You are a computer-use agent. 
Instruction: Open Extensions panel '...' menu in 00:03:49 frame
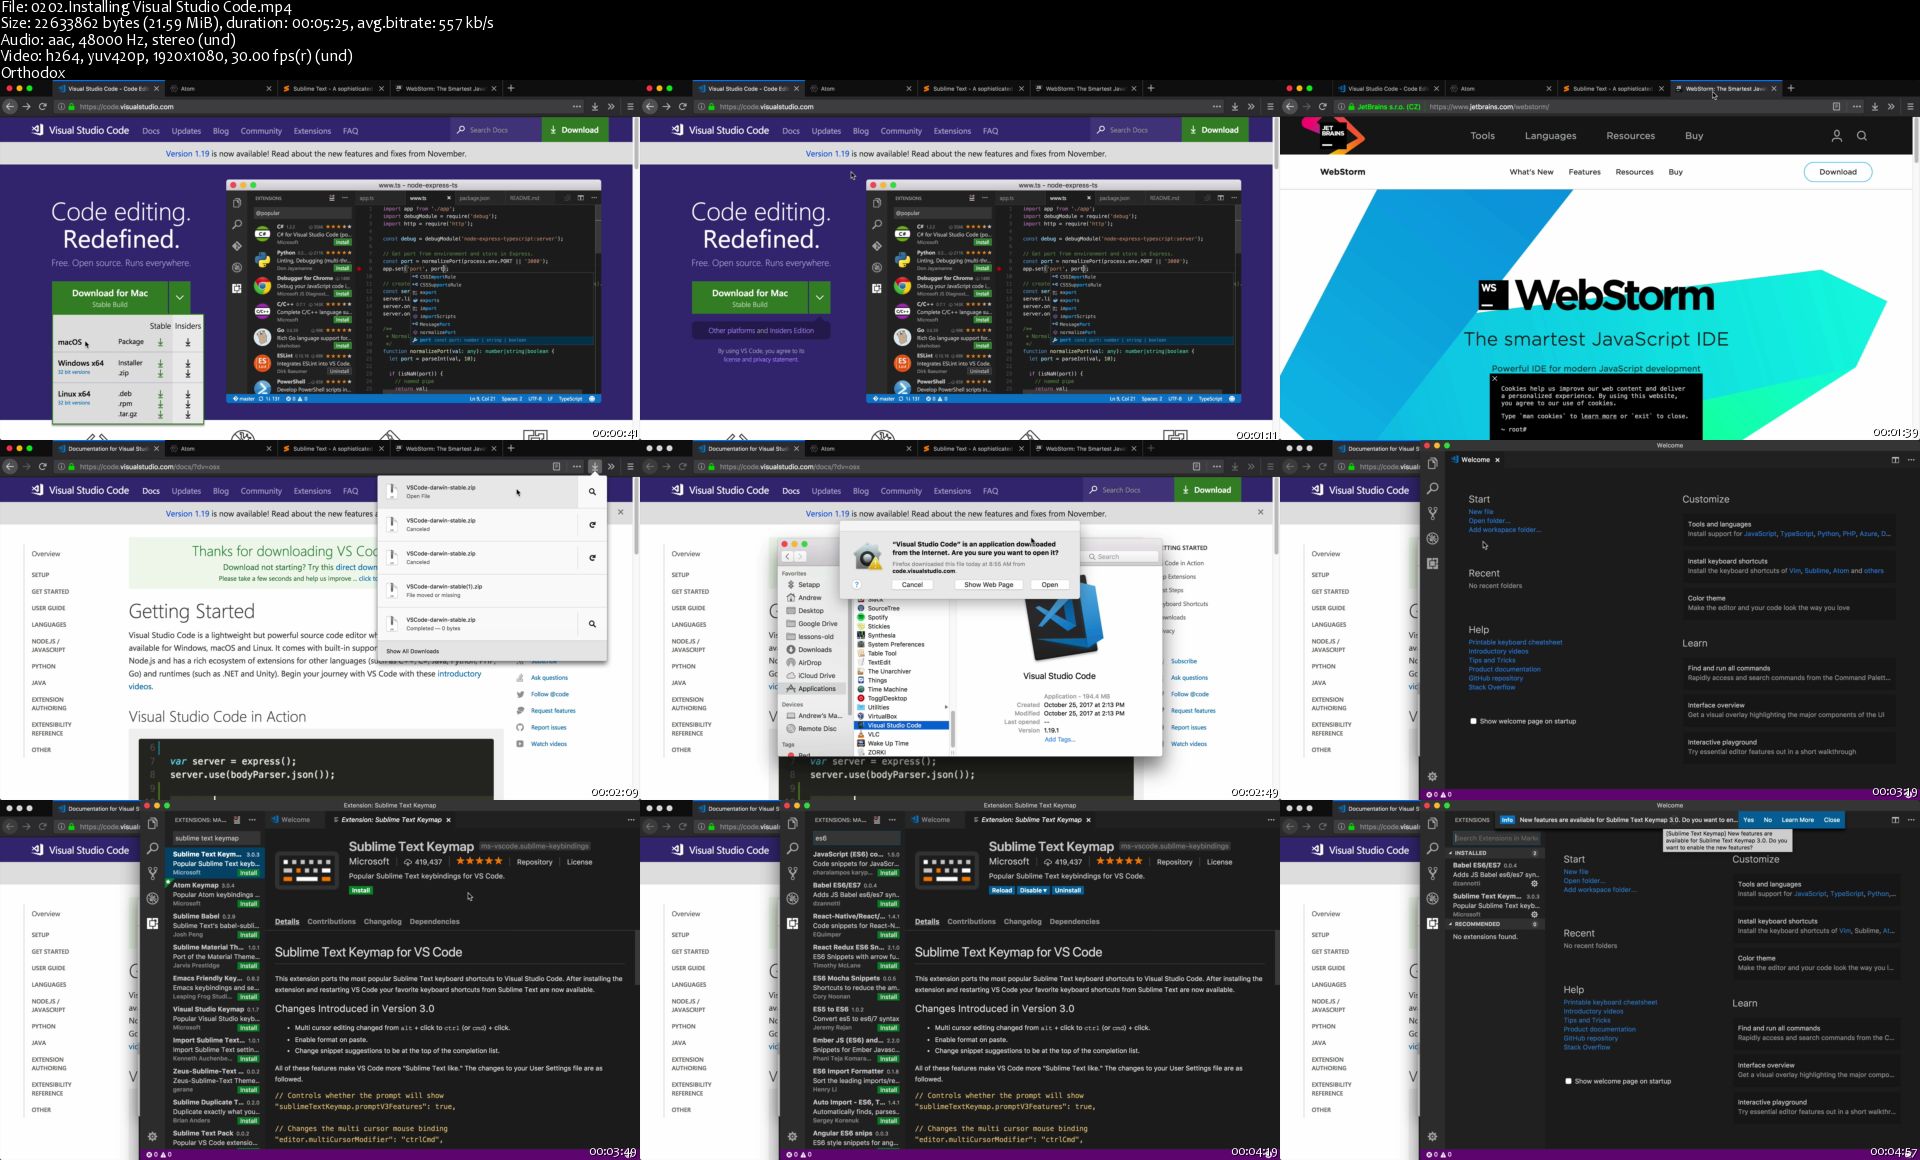click(252, 820)
